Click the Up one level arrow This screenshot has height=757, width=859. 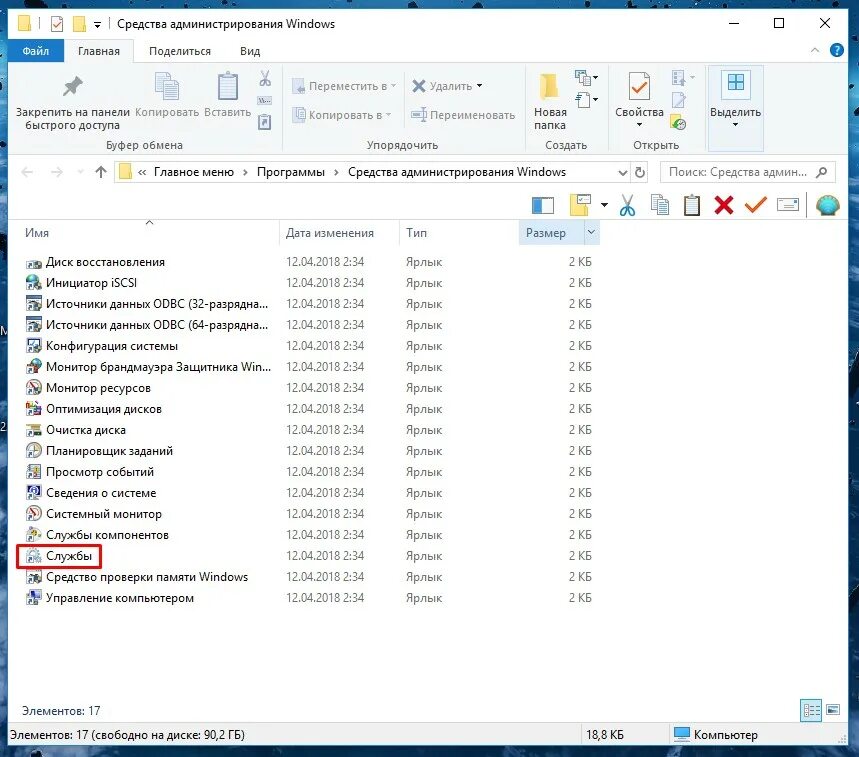101,173
